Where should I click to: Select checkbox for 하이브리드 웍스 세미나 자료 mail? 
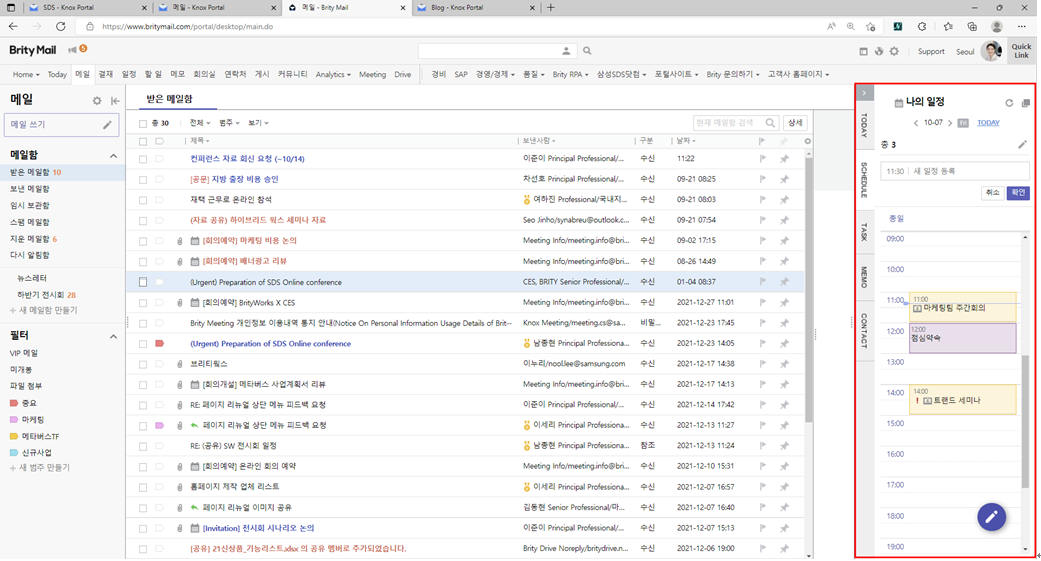[x=143, y=220]
